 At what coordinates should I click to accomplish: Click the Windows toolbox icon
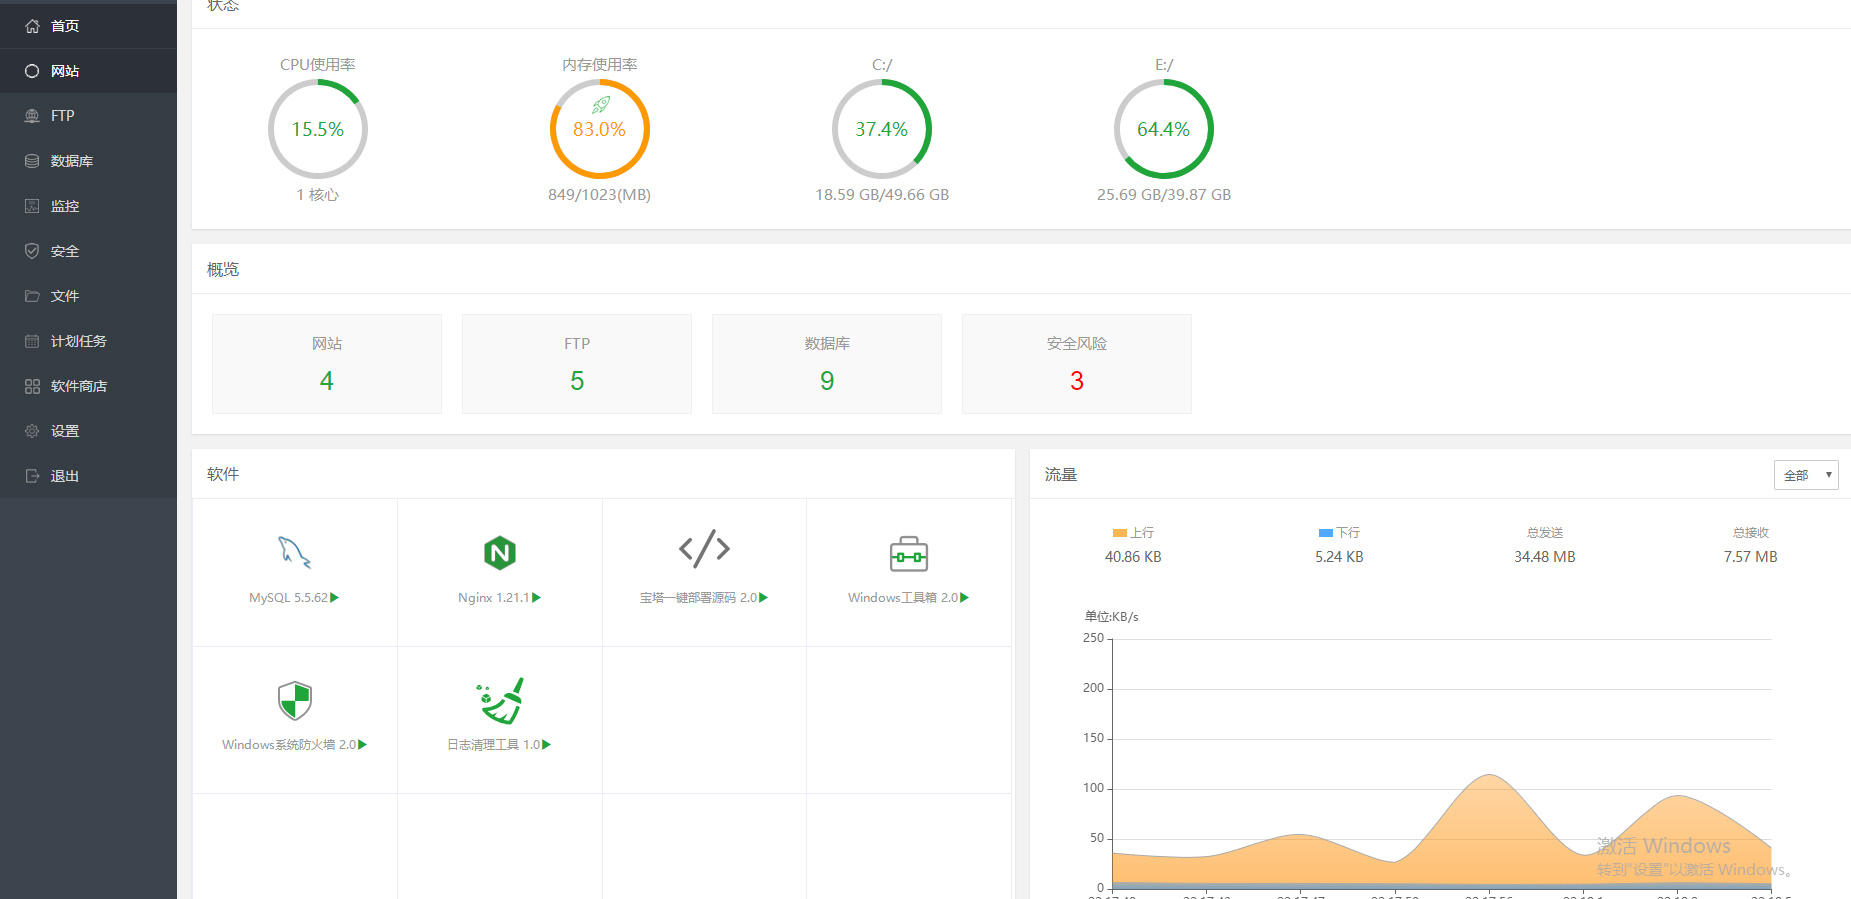909,553
